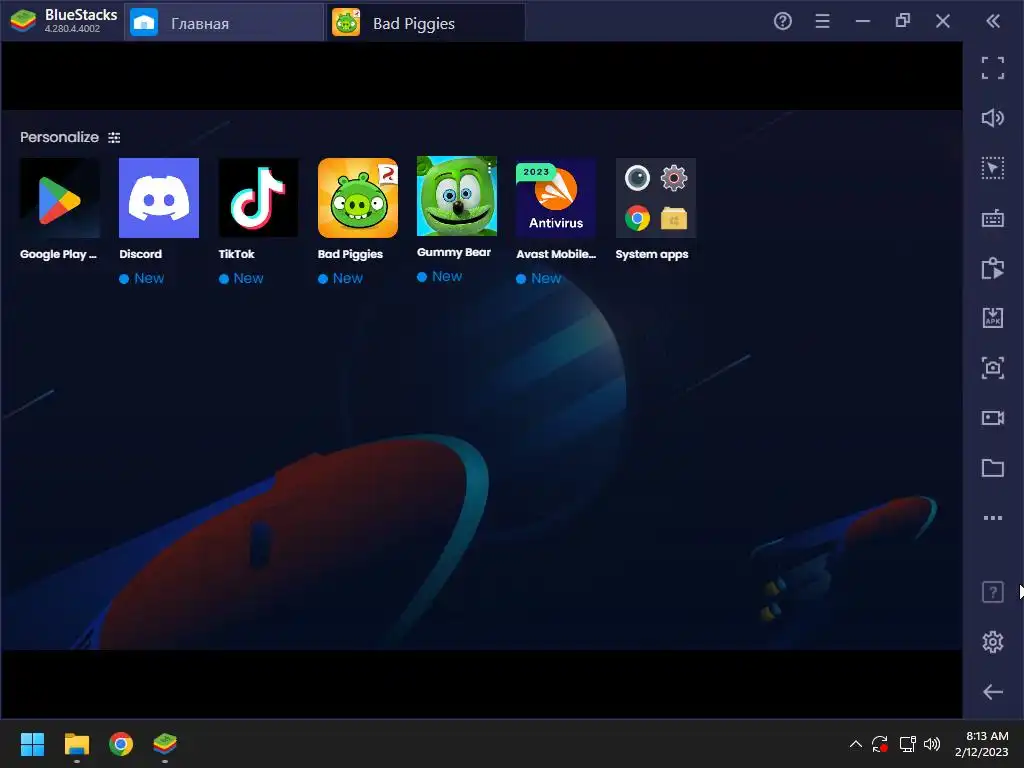Click the Personalize settings icon
This screenshot has height=768, width=1024.
114,137
